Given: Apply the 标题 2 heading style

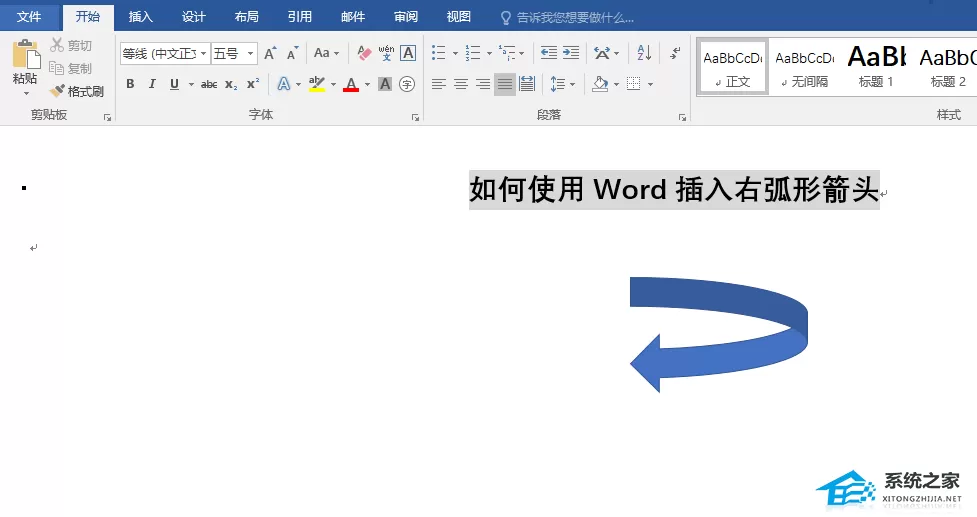Looking at the screenshot, I should coord(947,67).
